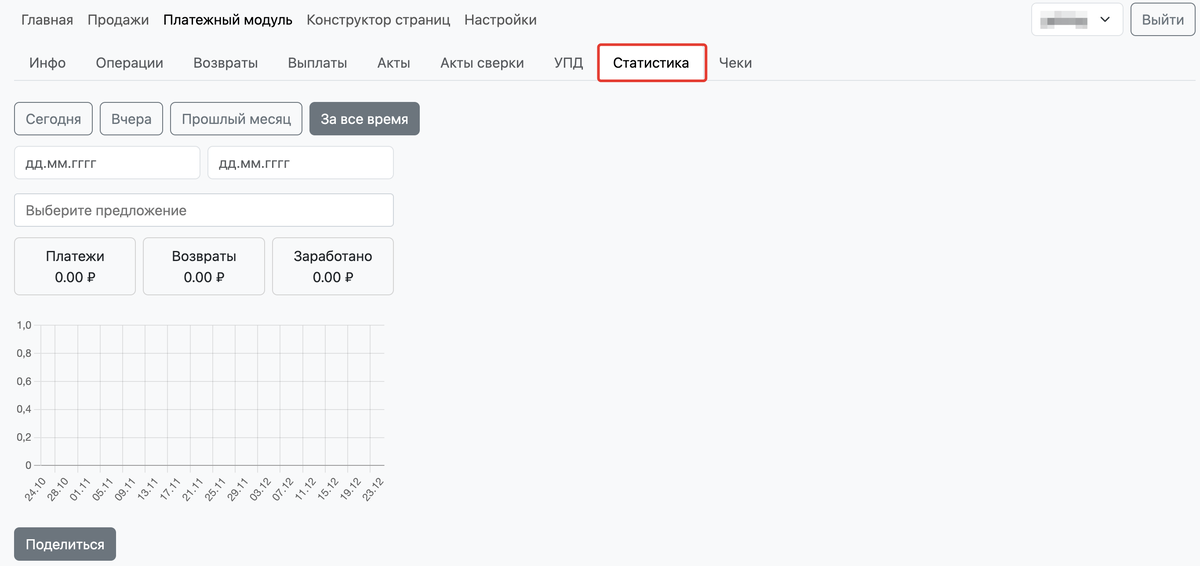Viewport: 1200px width, 566px height.
Task: Open the account selector dropdown
Action: tap(1076, 19)
